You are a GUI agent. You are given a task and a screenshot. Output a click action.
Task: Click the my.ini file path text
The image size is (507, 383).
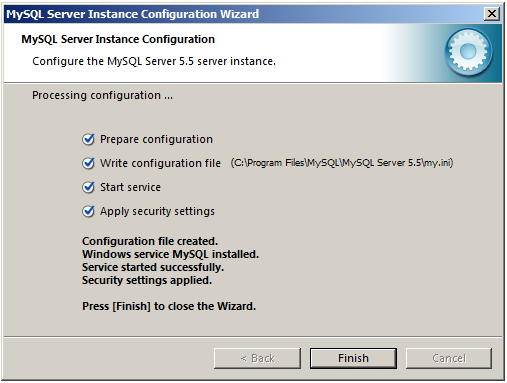(342, 163)
